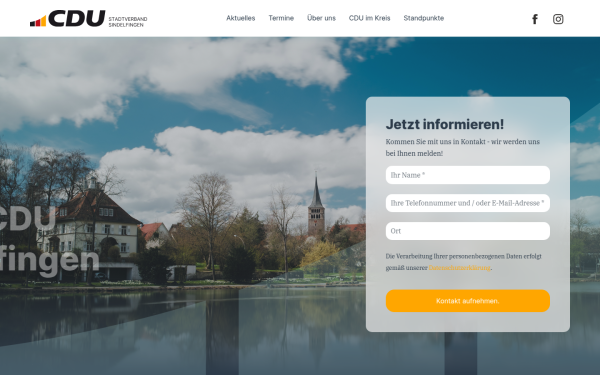Click text "Kommen Sie mit uns in Kontakt"
600x375 pixels.
click(x=436, y=142)
